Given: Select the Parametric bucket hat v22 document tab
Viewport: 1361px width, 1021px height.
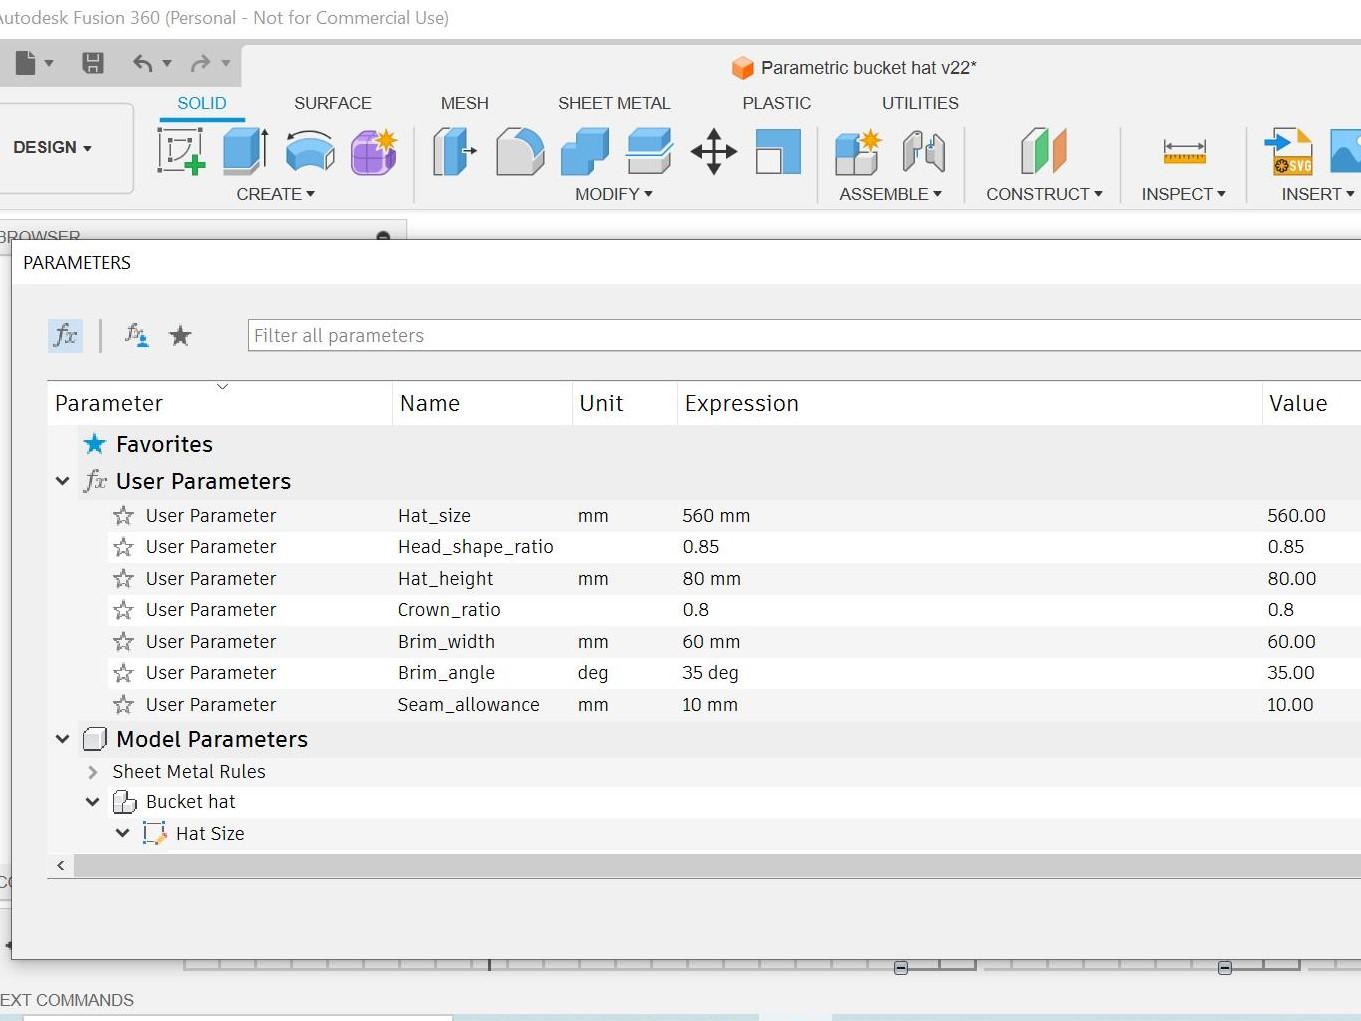Looking at the screenshot, I should (854, 67).
